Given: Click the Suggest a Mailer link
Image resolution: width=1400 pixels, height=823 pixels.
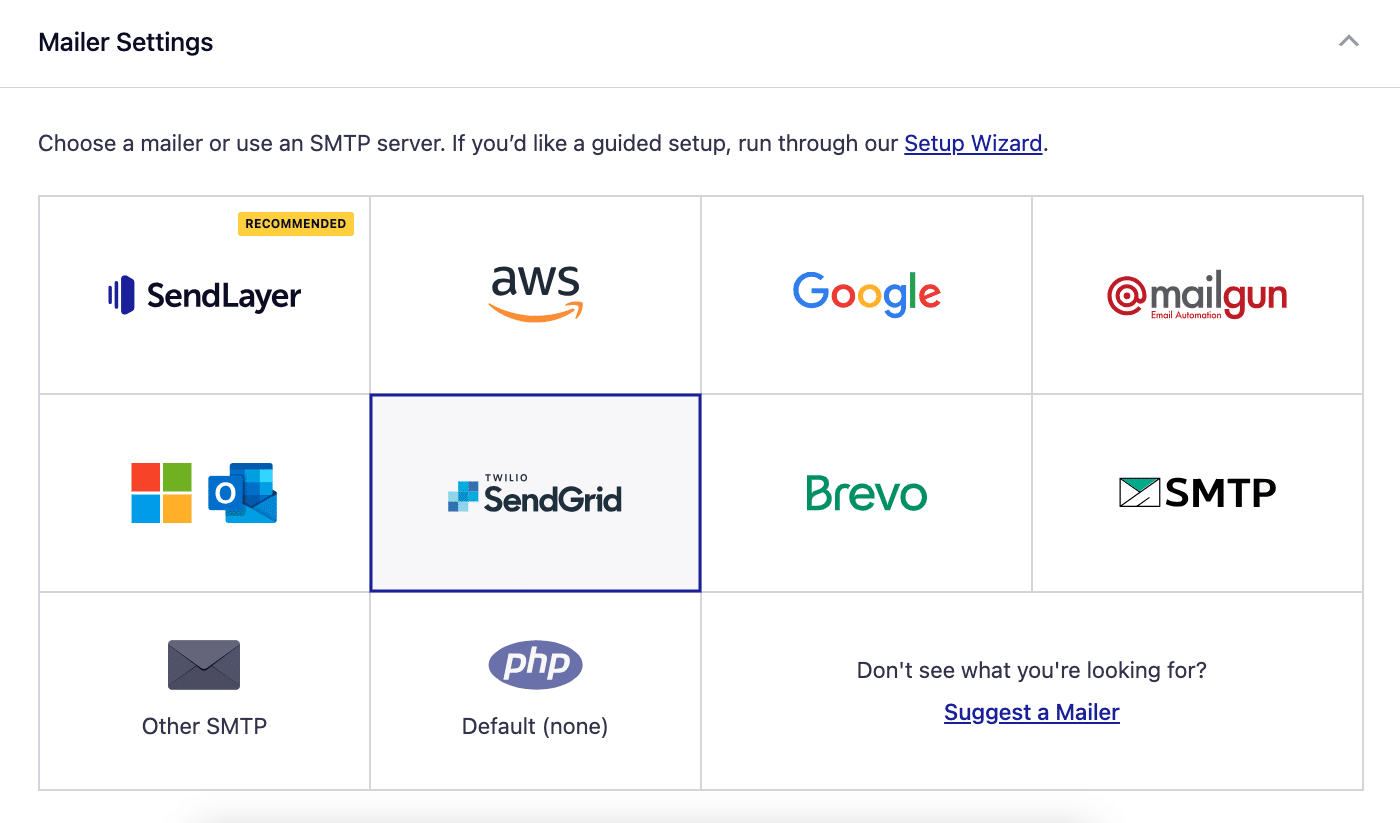Looking at the screenshot, I should click(x=1031, y=712).
